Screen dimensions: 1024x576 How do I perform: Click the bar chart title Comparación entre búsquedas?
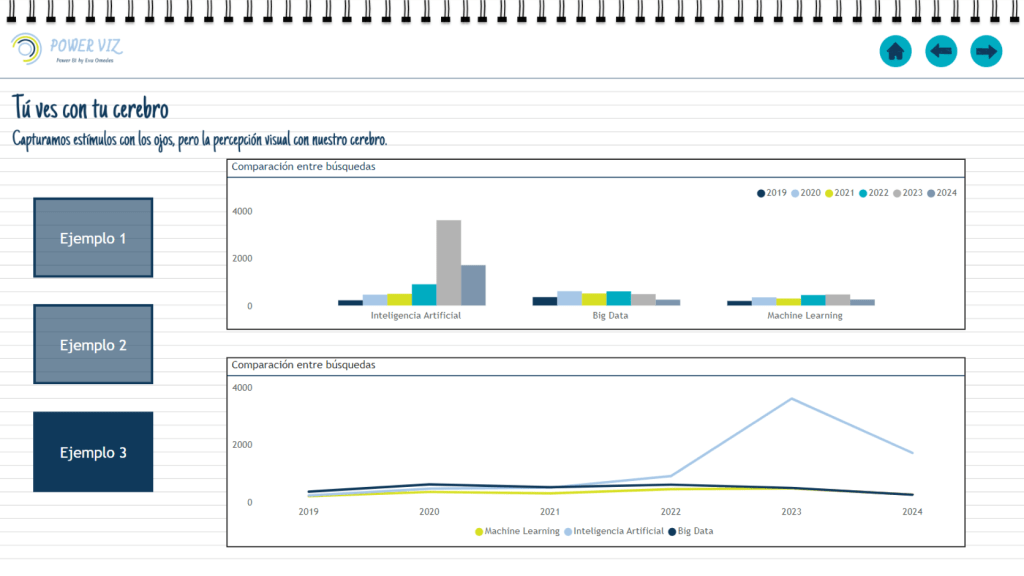pos(303,167)
